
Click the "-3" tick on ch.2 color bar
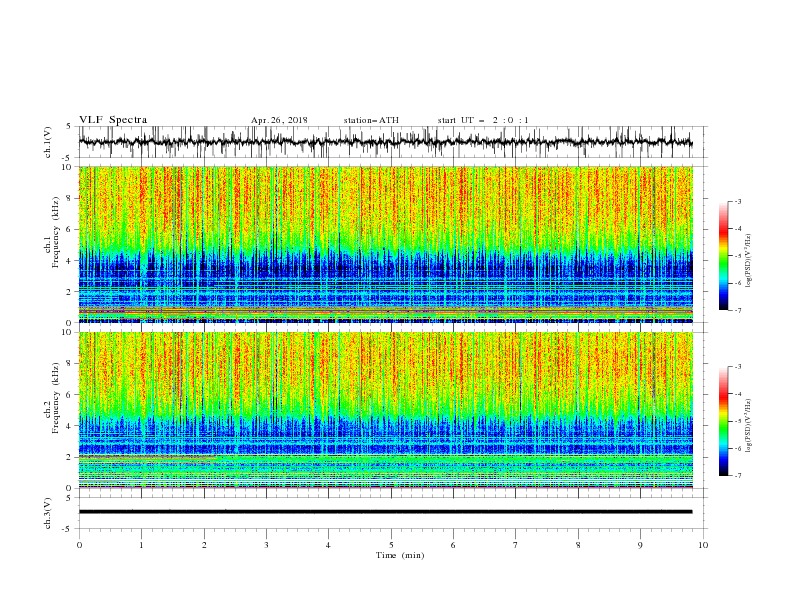coord(737,367)
